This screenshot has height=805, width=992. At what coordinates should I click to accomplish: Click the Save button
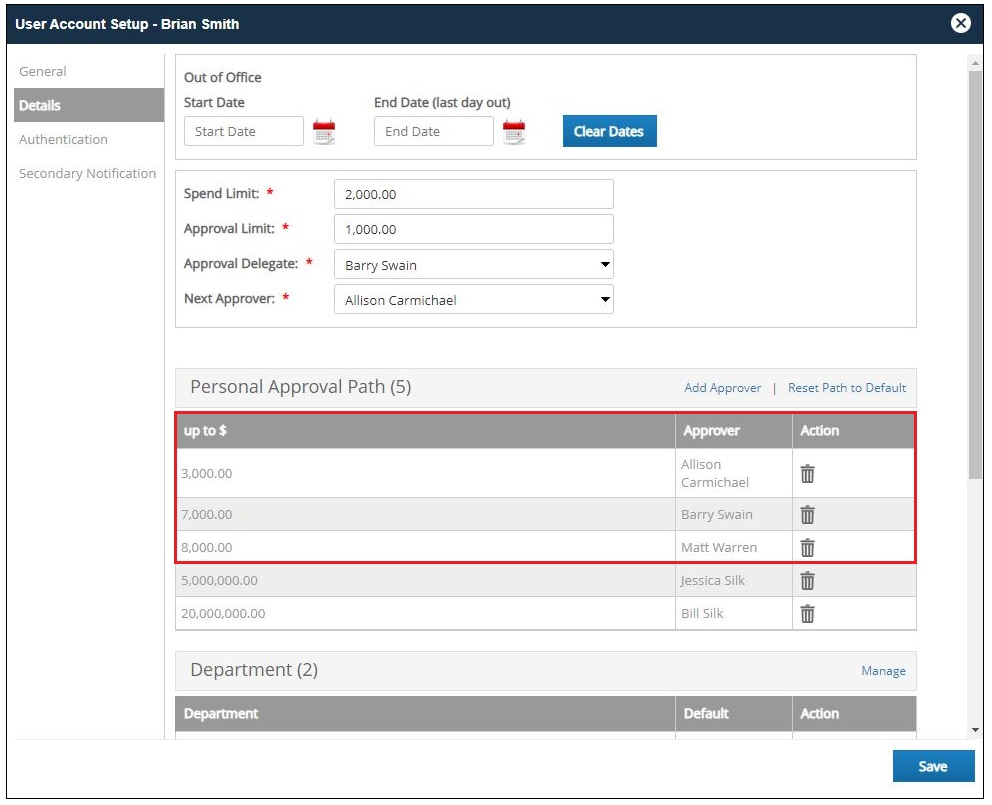pyautogui.click(x=933, y=766)
